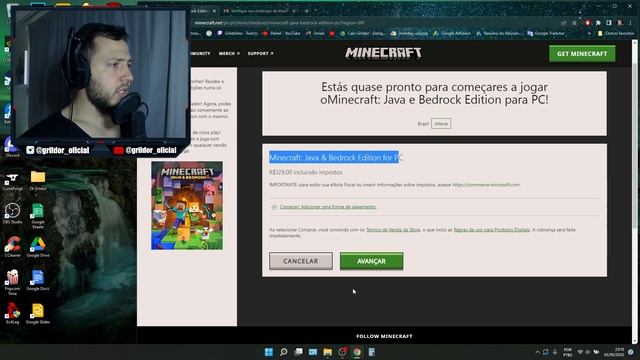
Task: Open the Google Tradutor bookmark
Action: 546,33
